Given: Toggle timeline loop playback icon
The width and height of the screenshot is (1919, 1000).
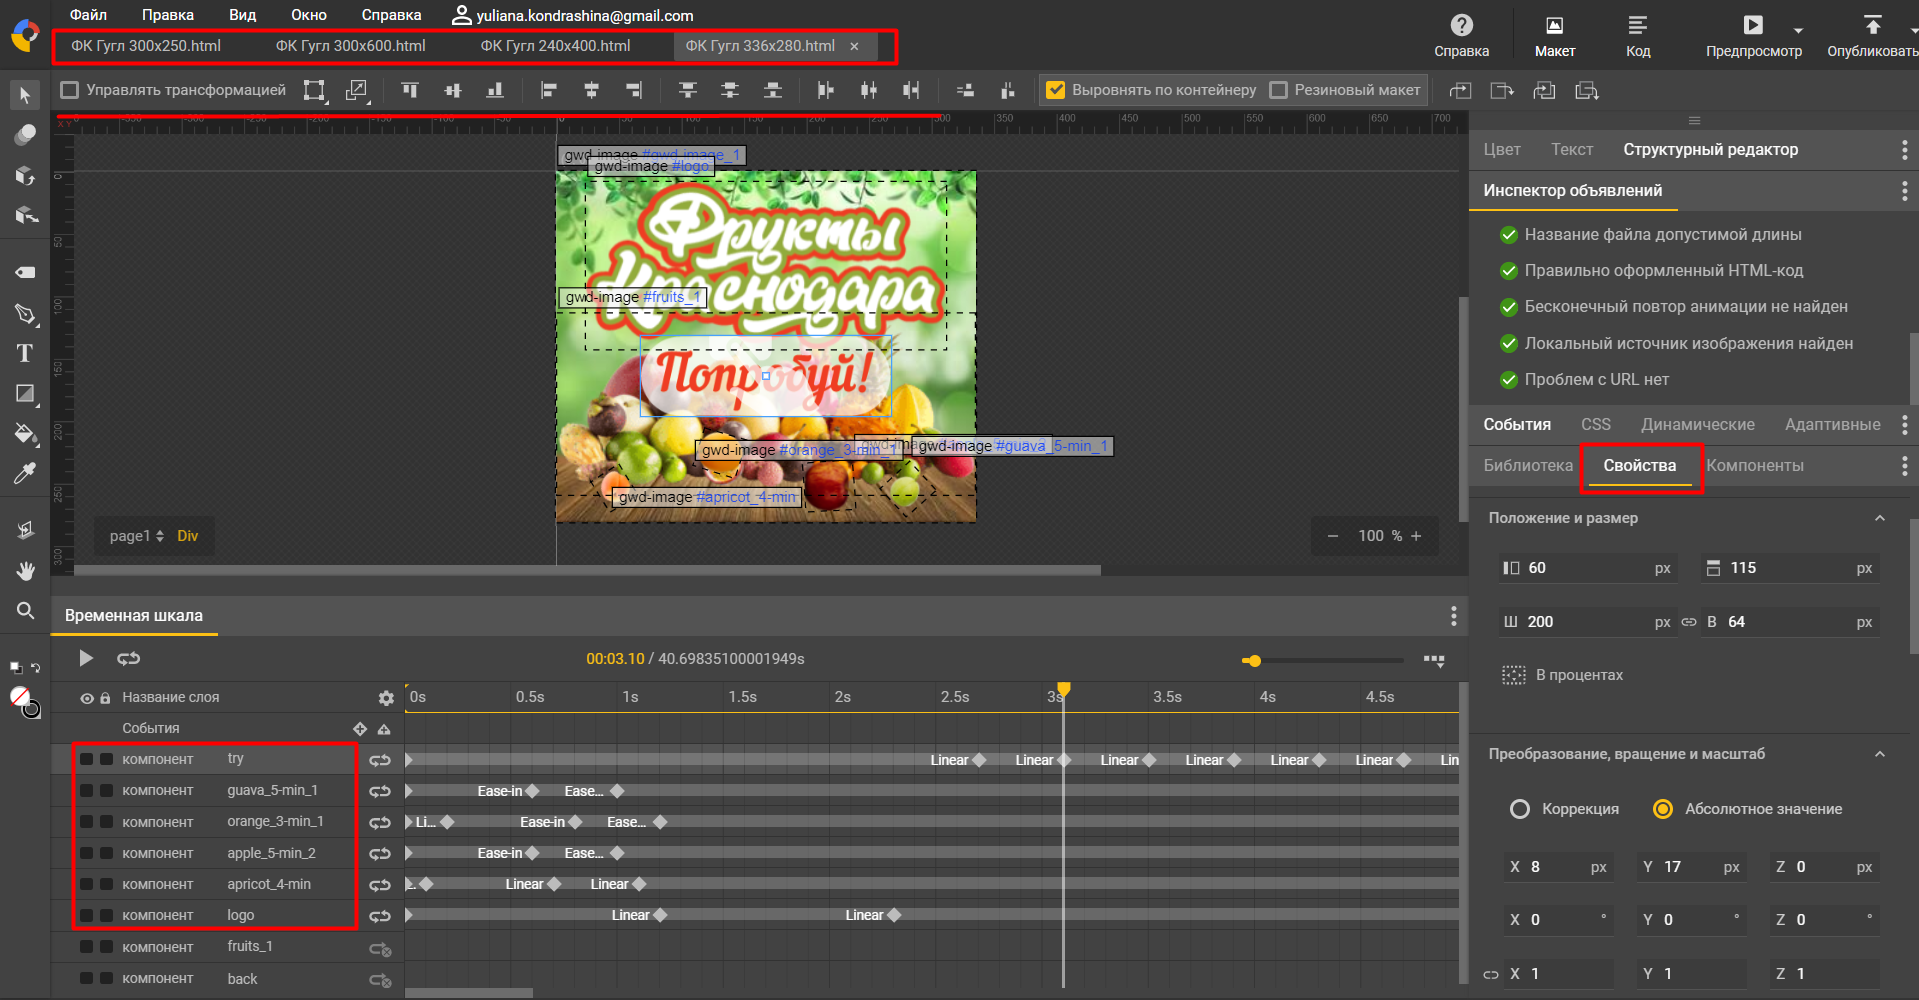Looking at the screenshot, I should coord(128,658).
